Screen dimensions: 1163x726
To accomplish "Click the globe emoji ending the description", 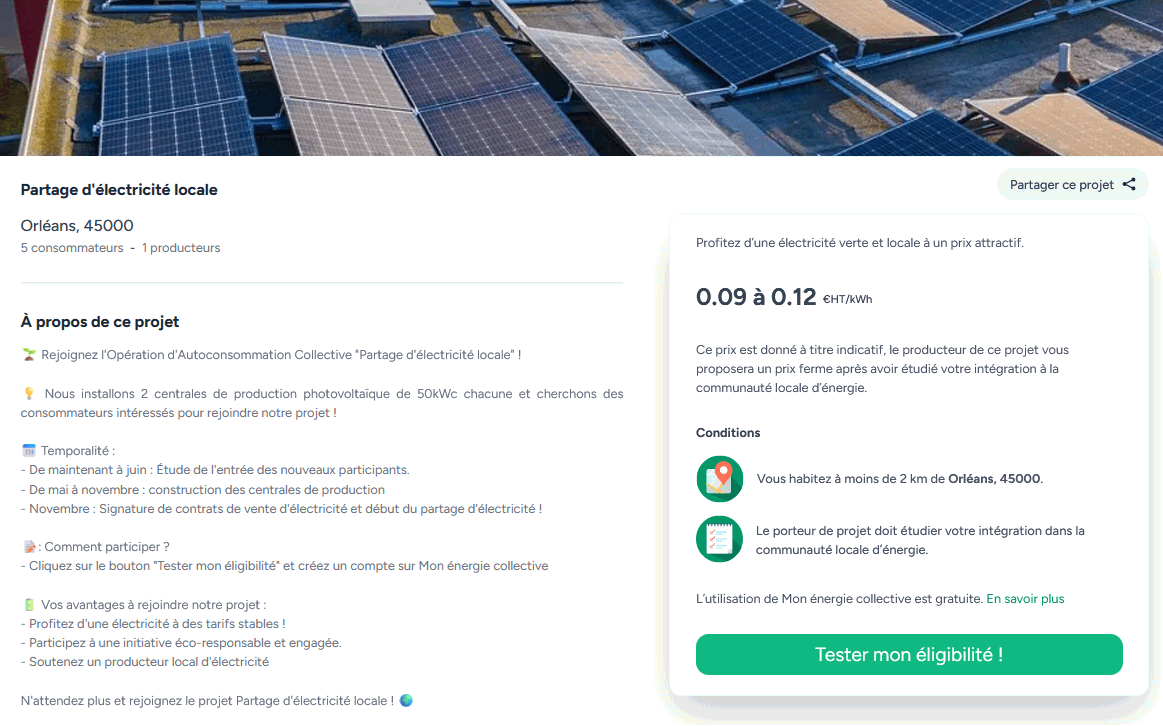I will 406,700.
